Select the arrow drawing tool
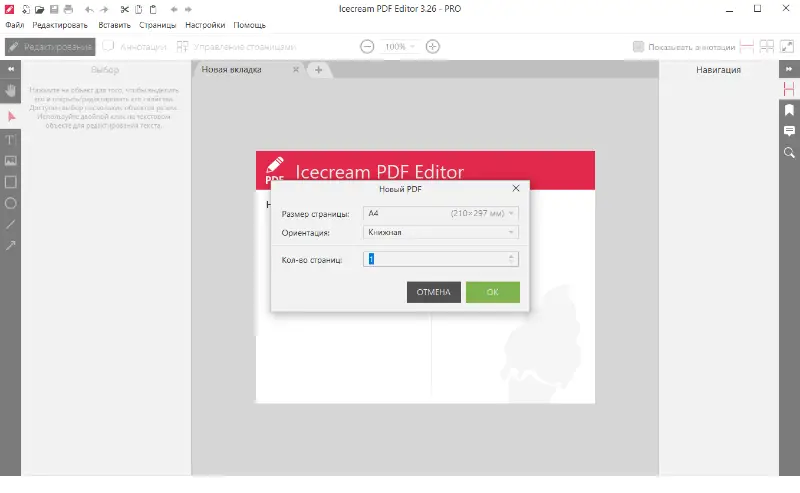800x493 pixels. coord(10,245)
